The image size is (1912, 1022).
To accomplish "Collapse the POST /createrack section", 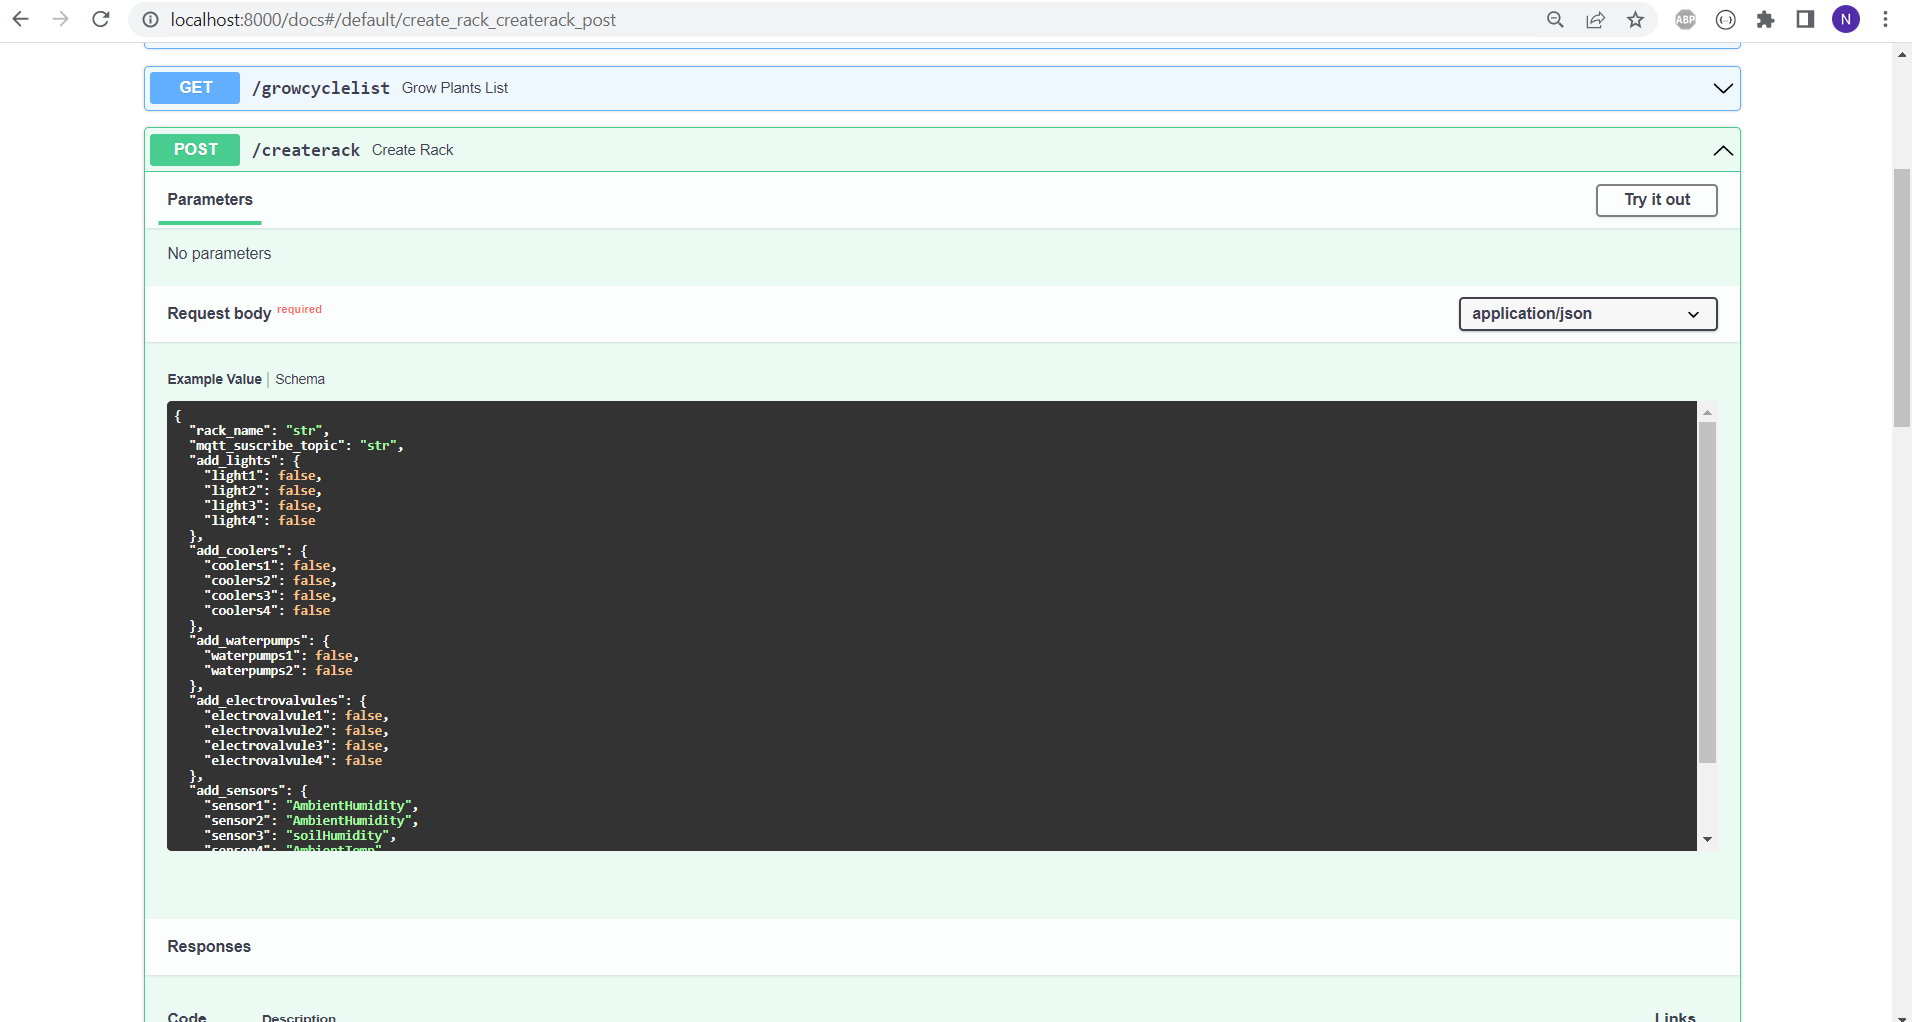I will point(1722,150).
